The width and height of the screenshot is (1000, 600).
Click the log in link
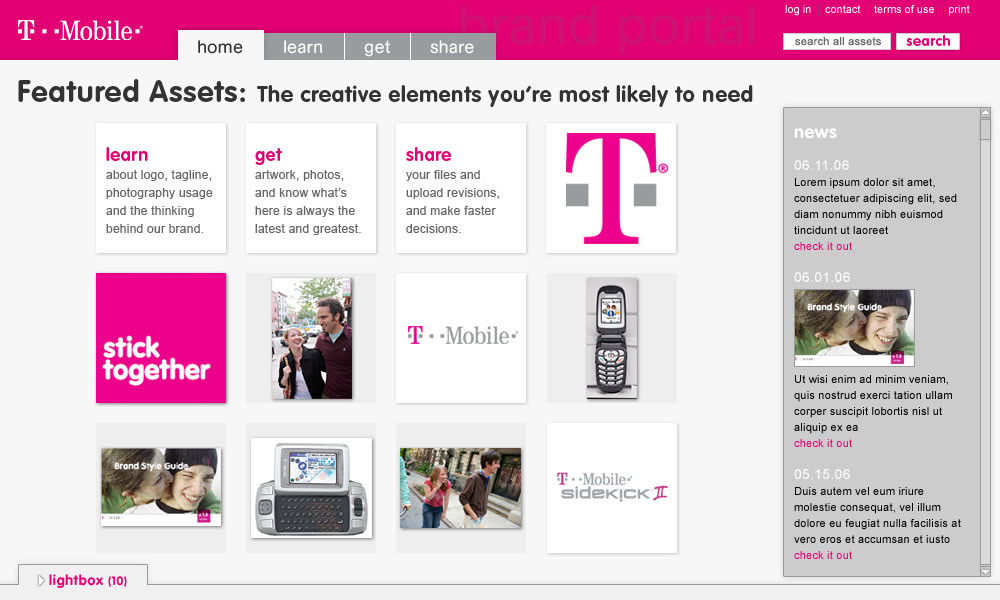pos(797,9)
